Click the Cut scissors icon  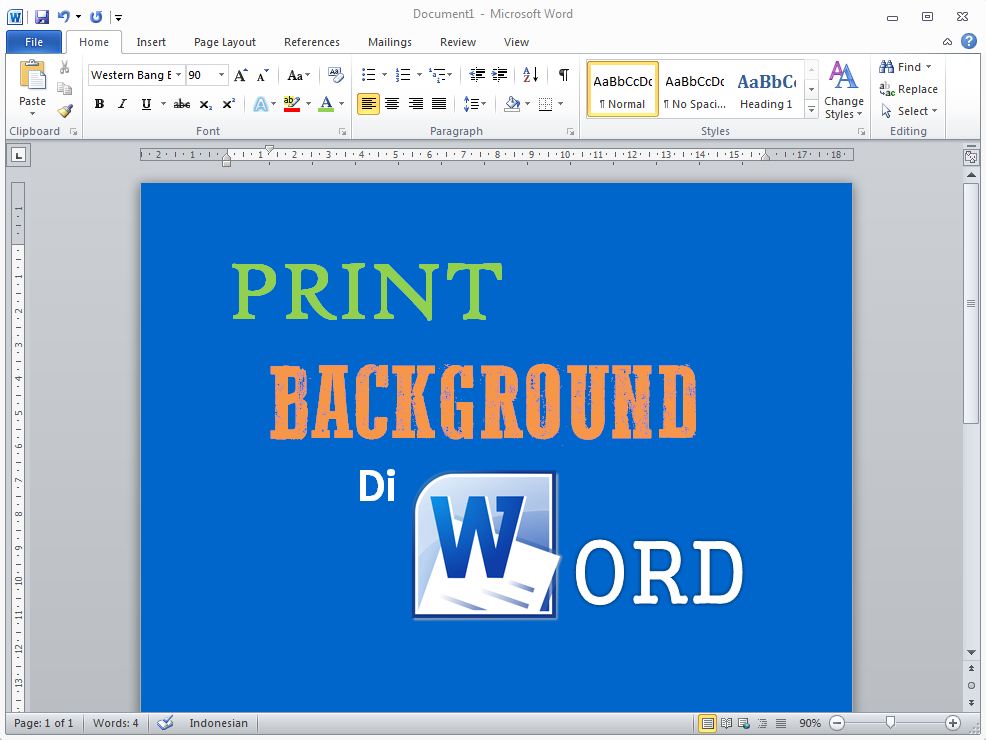tap(64, 67)
